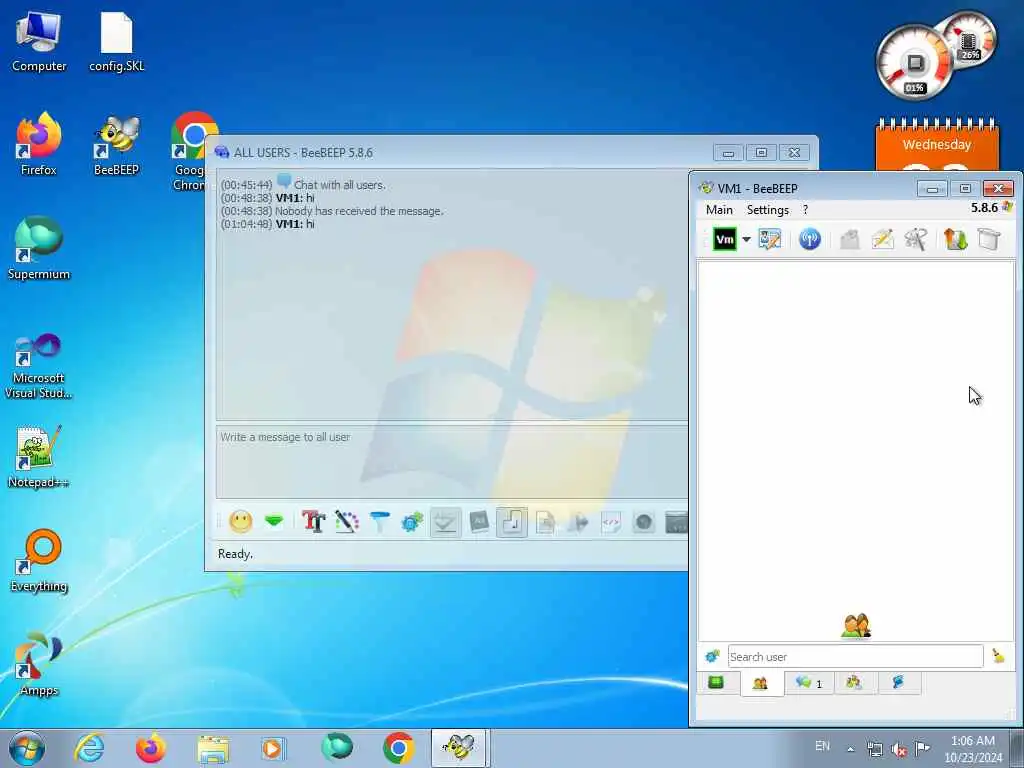The width and height of the screenshot is (1024, 768).
Task: Click the 'Chat with all users.' line
Action: click(340, 185)
